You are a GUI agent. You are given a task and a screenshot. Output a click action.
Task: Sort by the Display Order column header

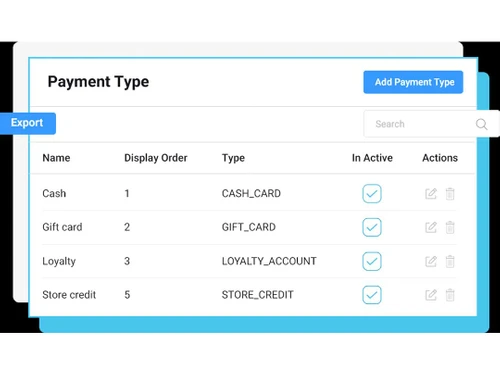pos(156,158)
